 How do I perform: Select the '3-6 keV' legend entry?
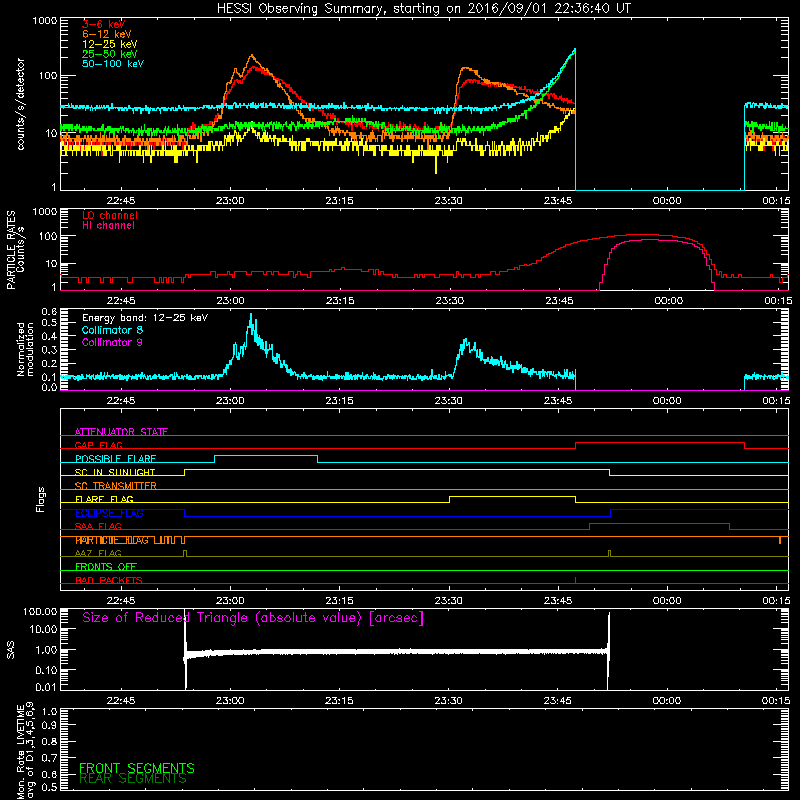[104, 24]
